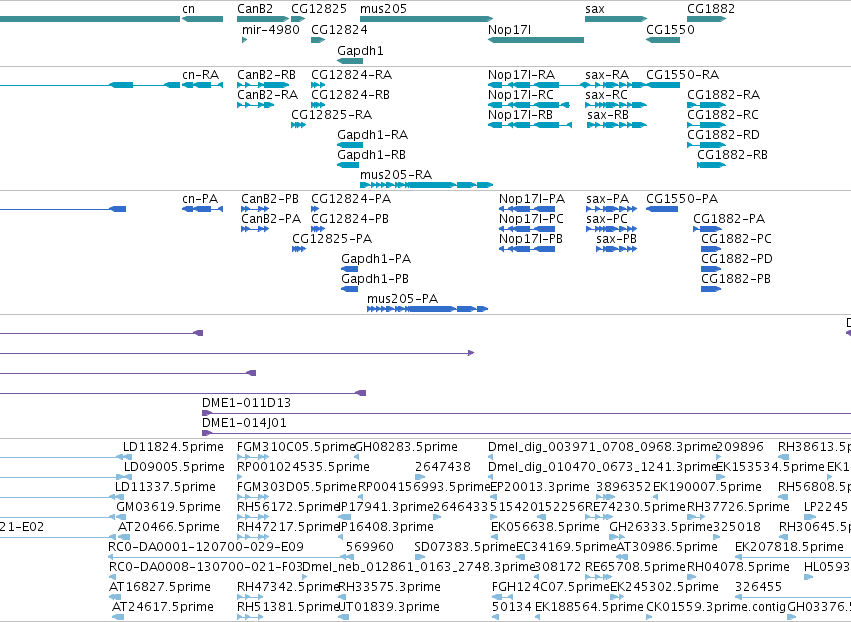851x622 pixels.
Task: Click the teal Gapdh1 gene bar
Action: (350, 61)
